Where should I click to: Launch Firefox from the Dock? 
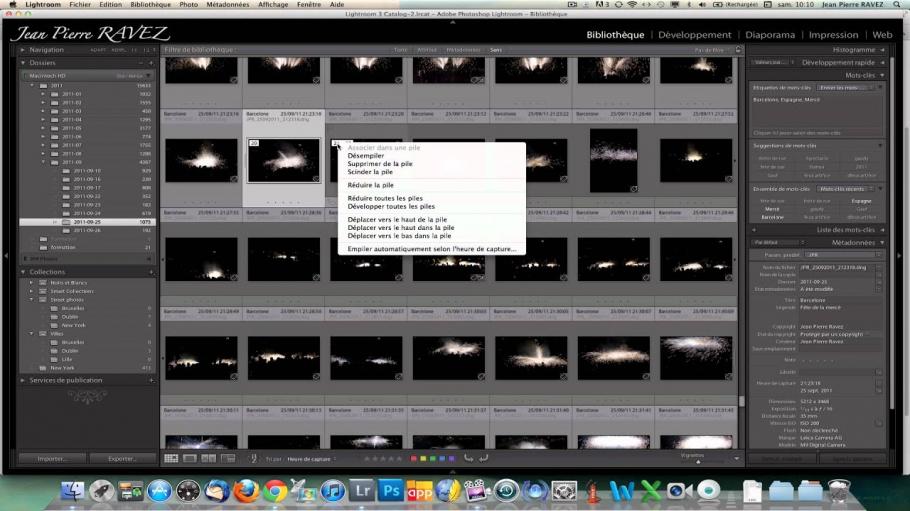click(x=246, y=491)
